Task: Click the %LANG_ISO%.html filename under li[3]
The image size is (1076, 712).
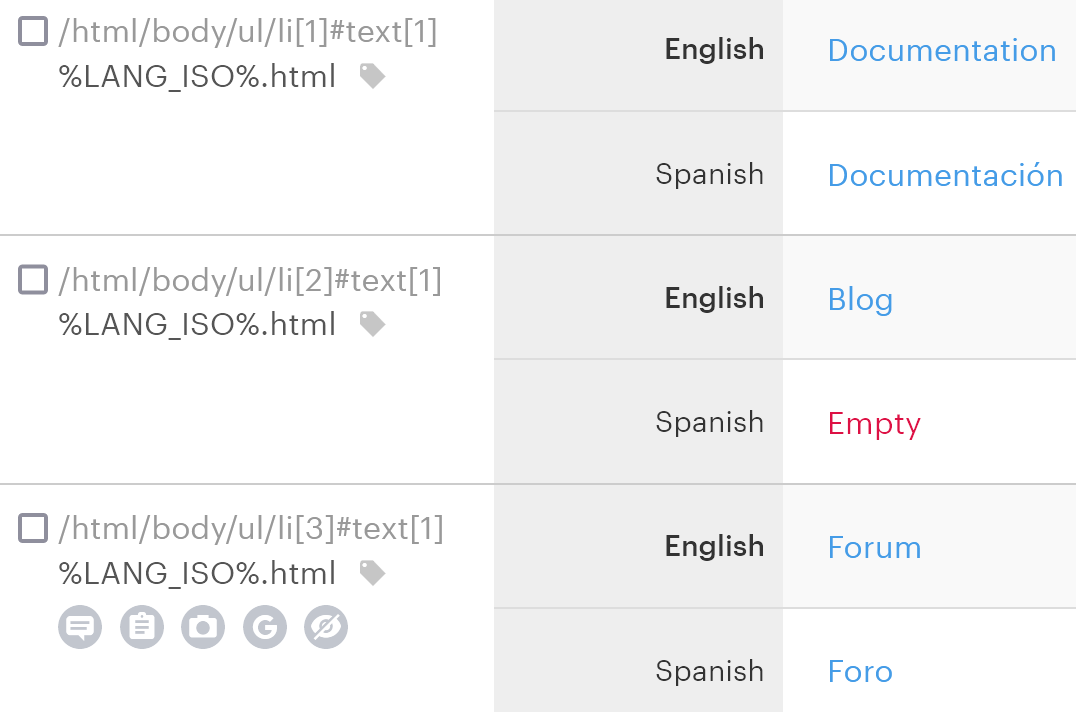Action: [x=197, y=574]
